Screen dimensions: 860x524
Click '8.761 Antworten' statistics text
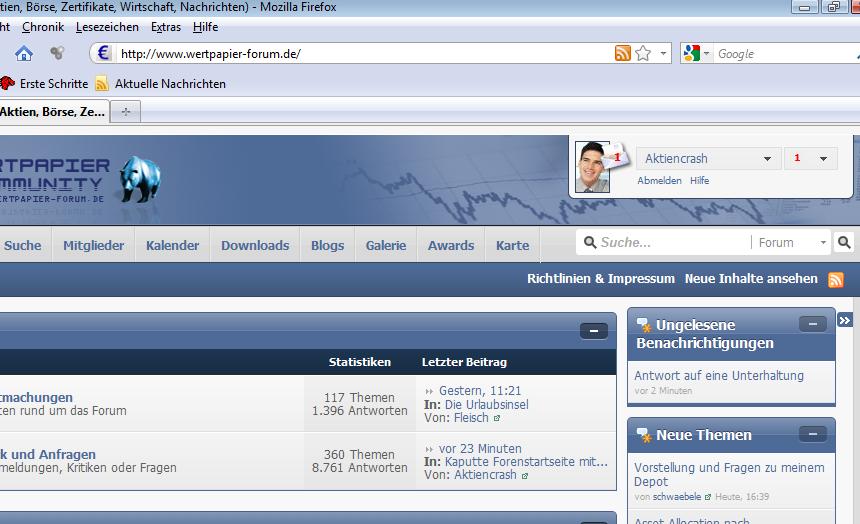(360, 468)
